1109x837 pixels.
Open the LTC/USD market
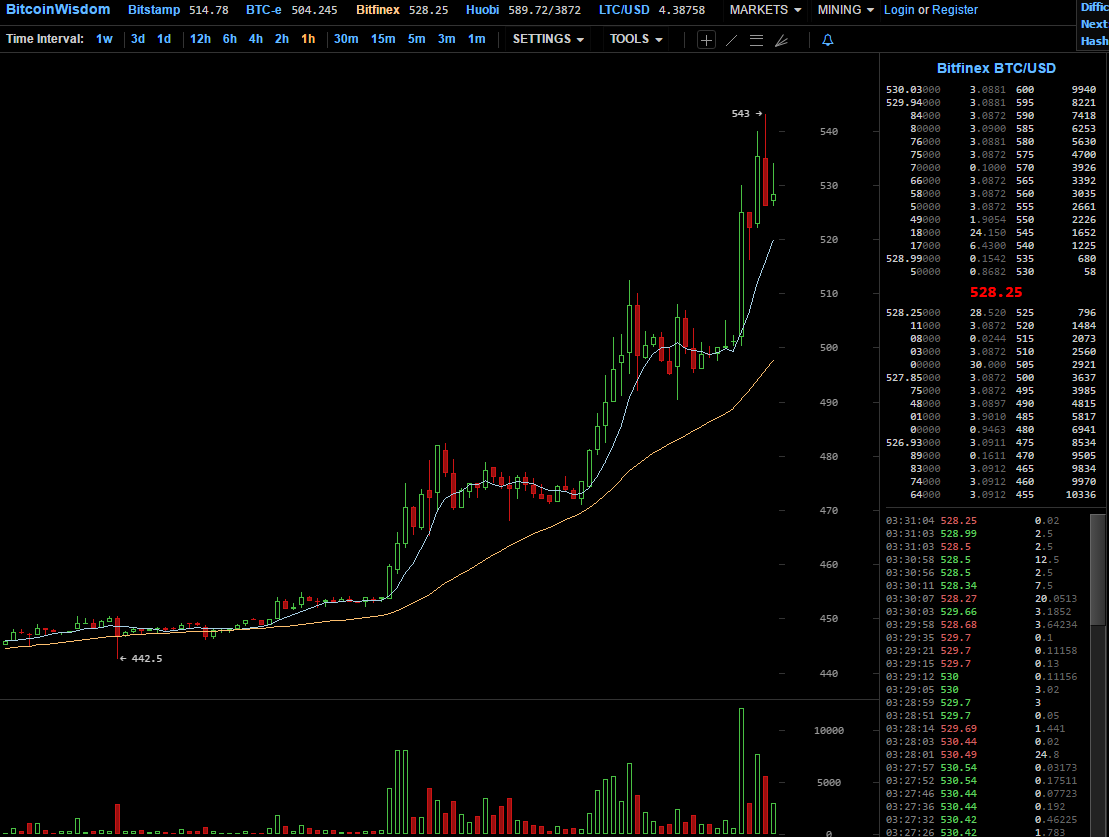click(x=624, y=10)
